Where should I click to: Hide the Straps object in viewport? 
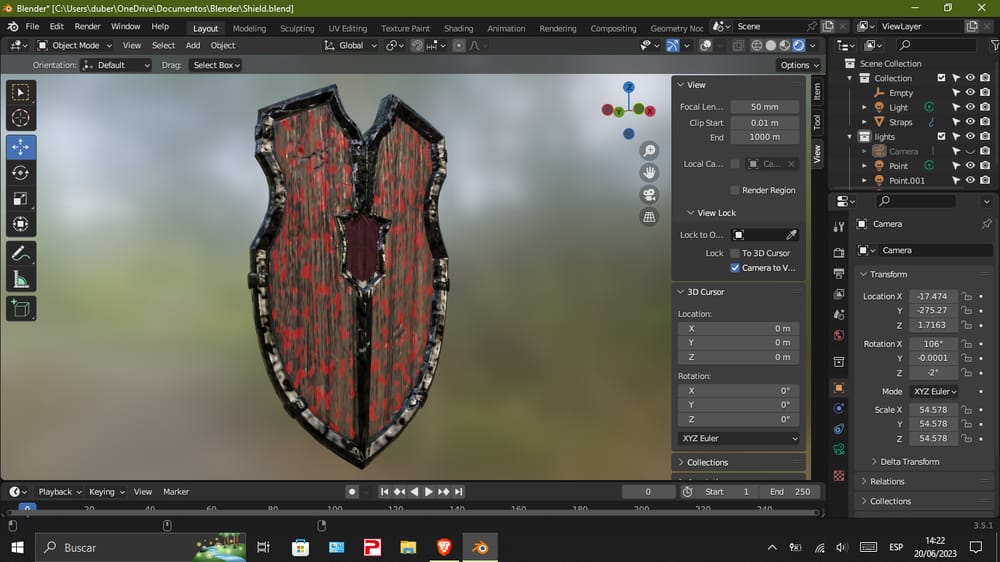[x=970, y=122]
